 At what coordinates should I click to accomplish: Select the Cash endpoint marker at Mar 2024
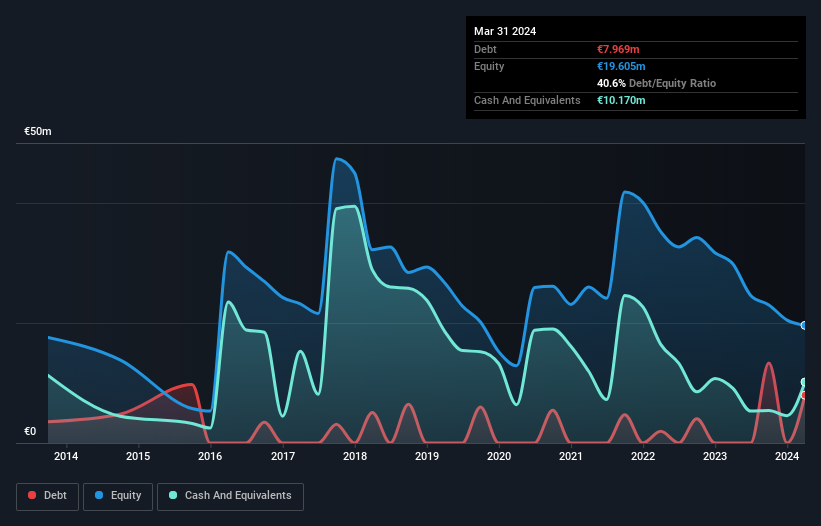point(804,382)
